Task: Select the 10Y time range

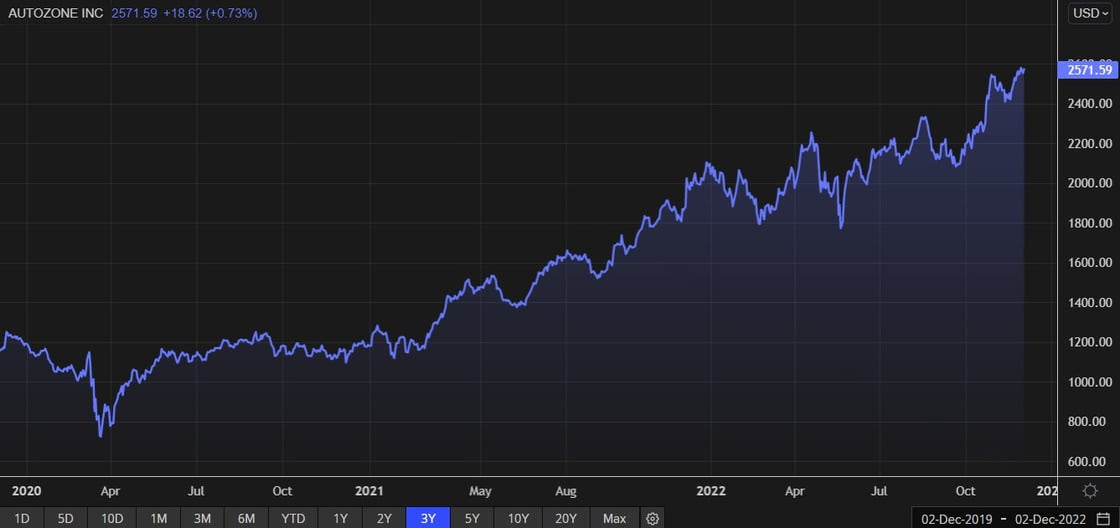Action: (519, 518)
